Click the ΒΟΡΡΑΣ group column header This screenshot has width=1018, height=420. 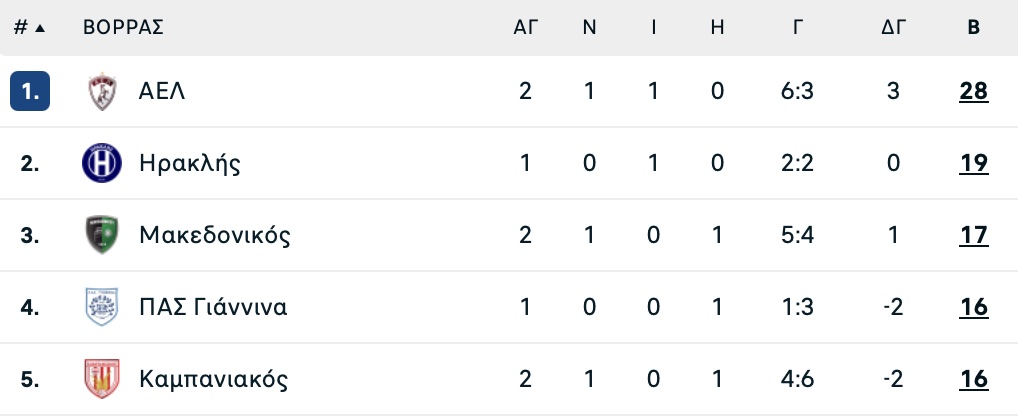pos(123,27)
